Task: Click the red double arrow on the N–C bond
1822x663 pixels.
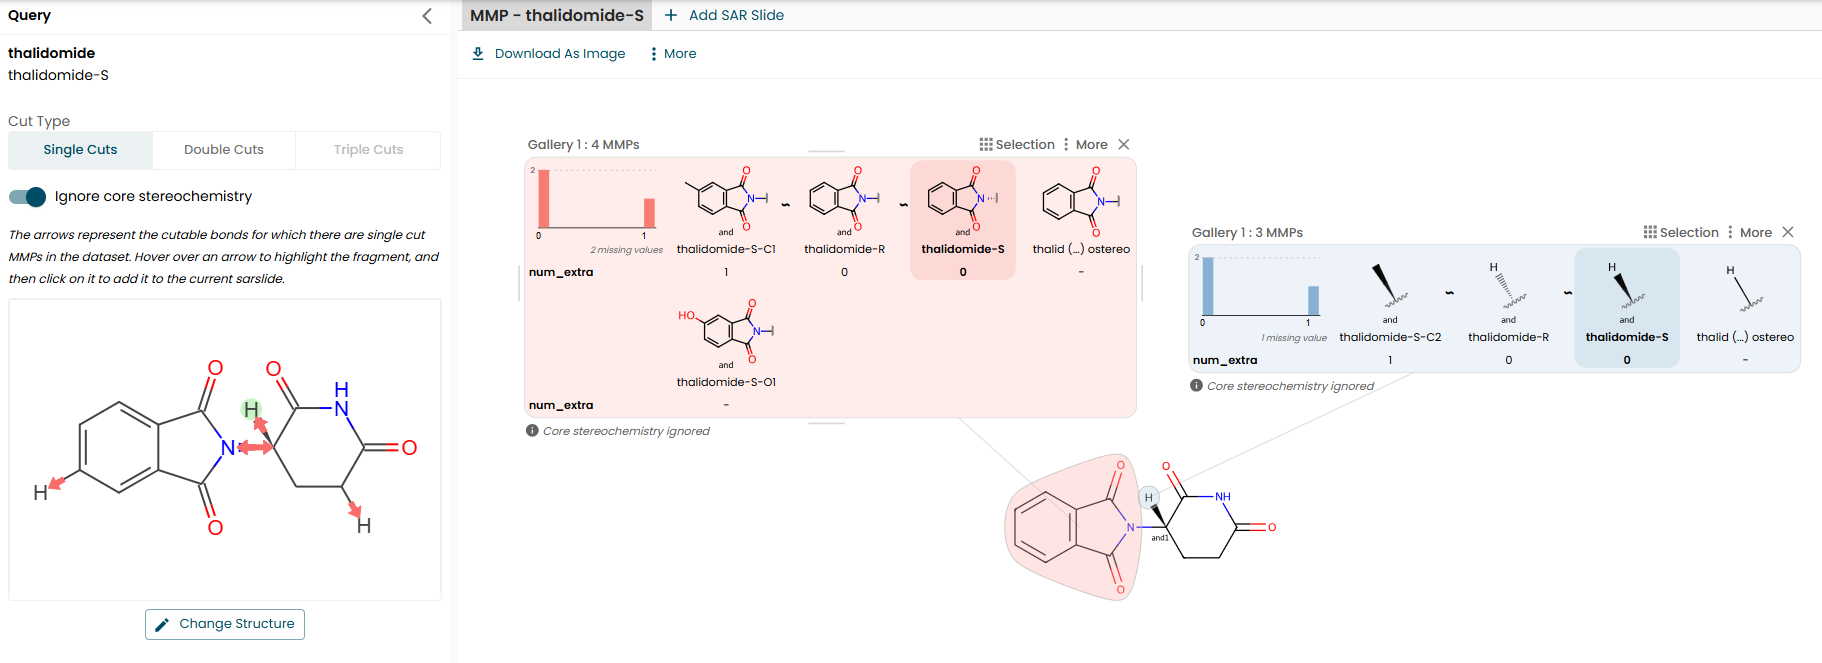Action: (255, 448)
